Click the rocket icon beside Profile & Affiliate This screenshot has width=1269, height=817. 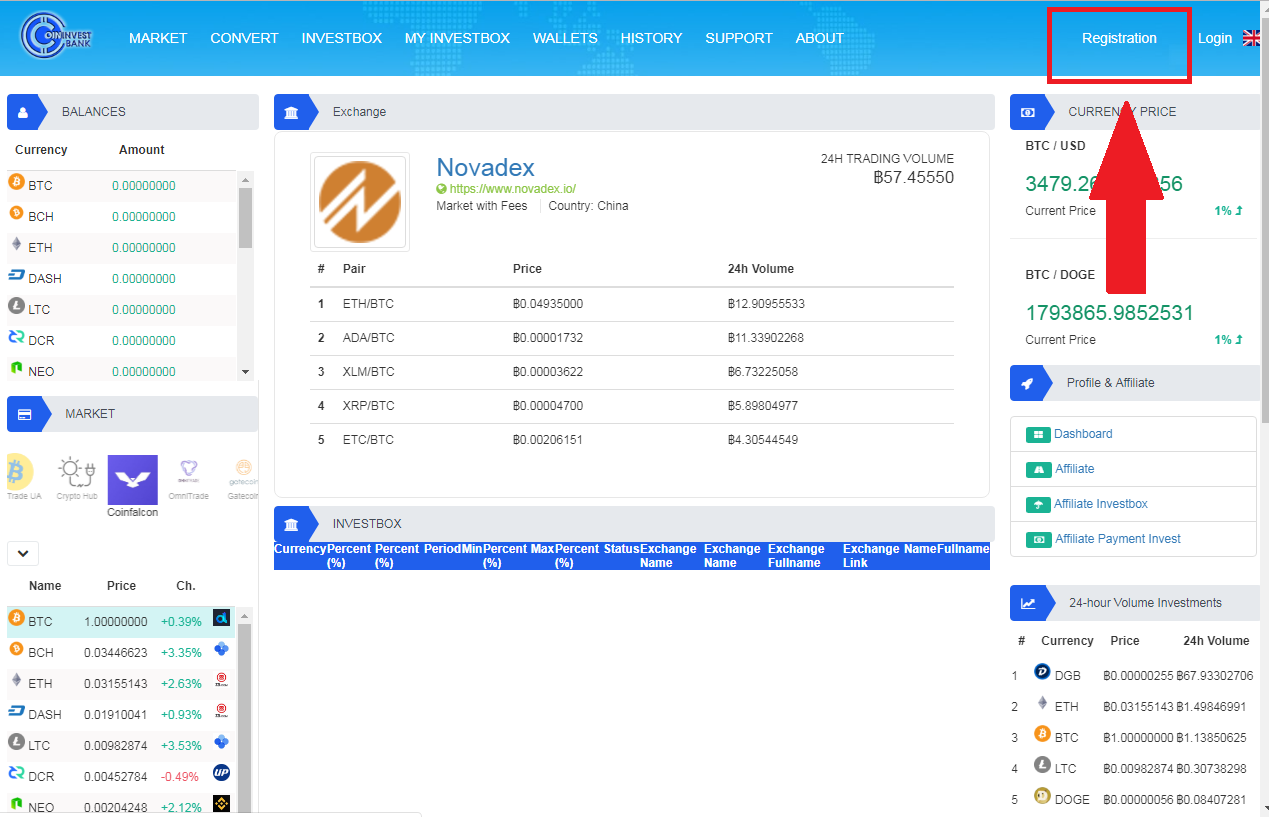pos(1027,383)
